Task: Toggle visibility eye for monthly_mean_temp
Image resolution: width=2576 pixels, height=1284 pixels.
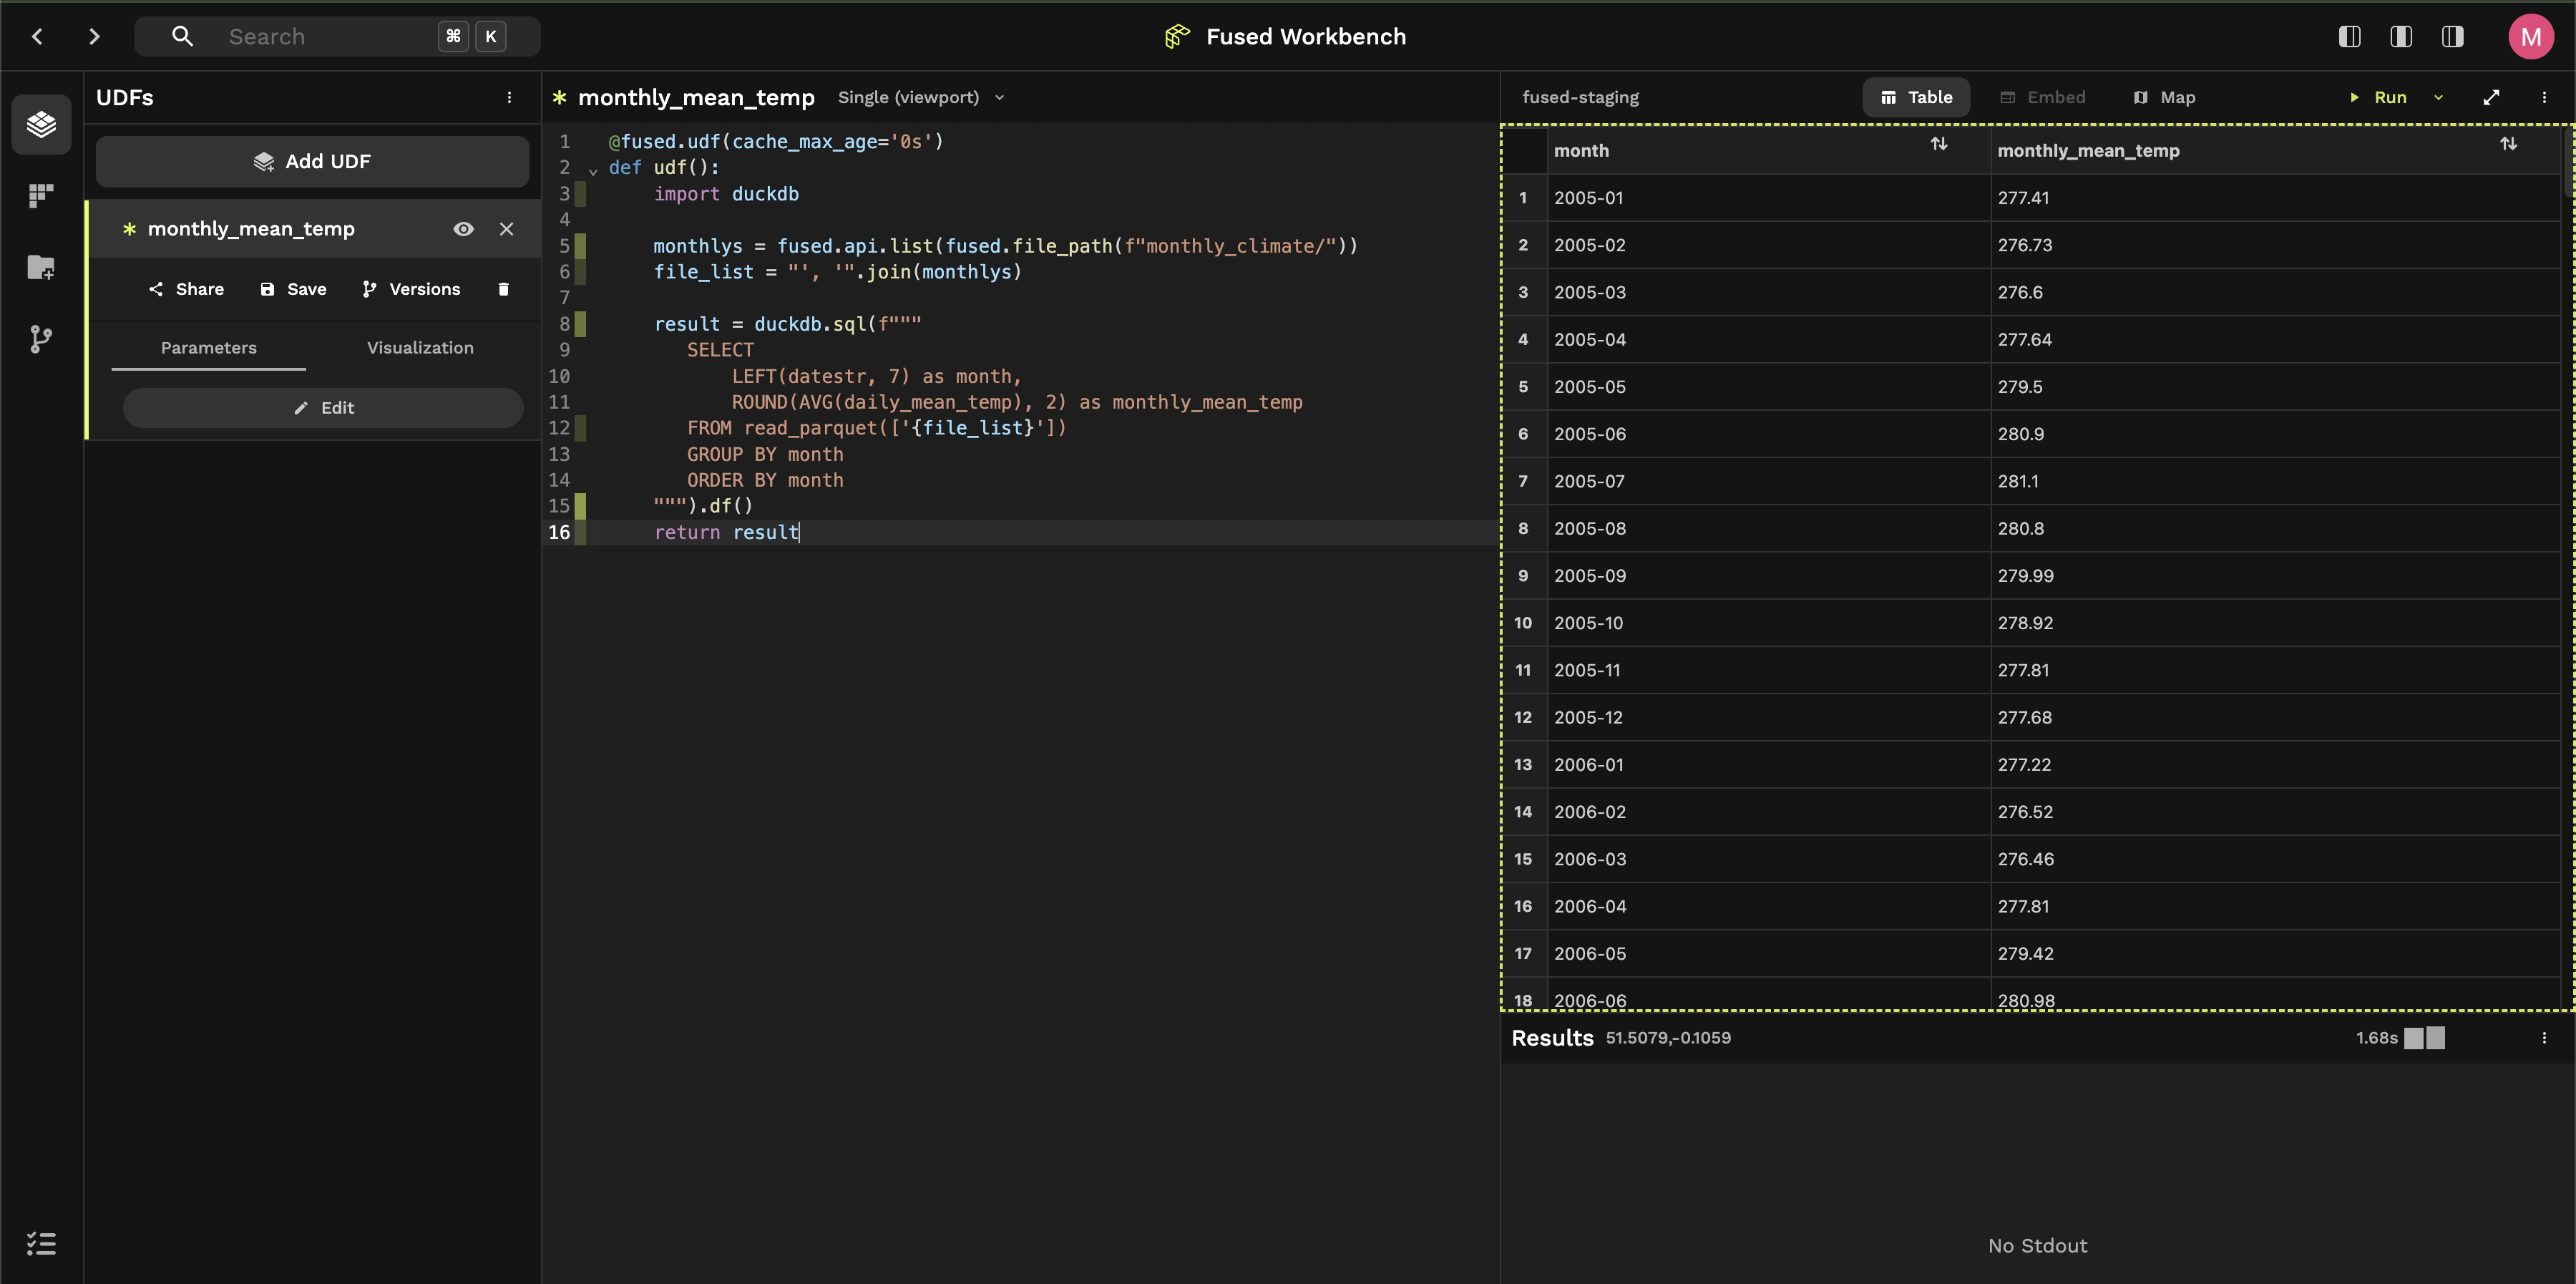Action: [463, 229]
